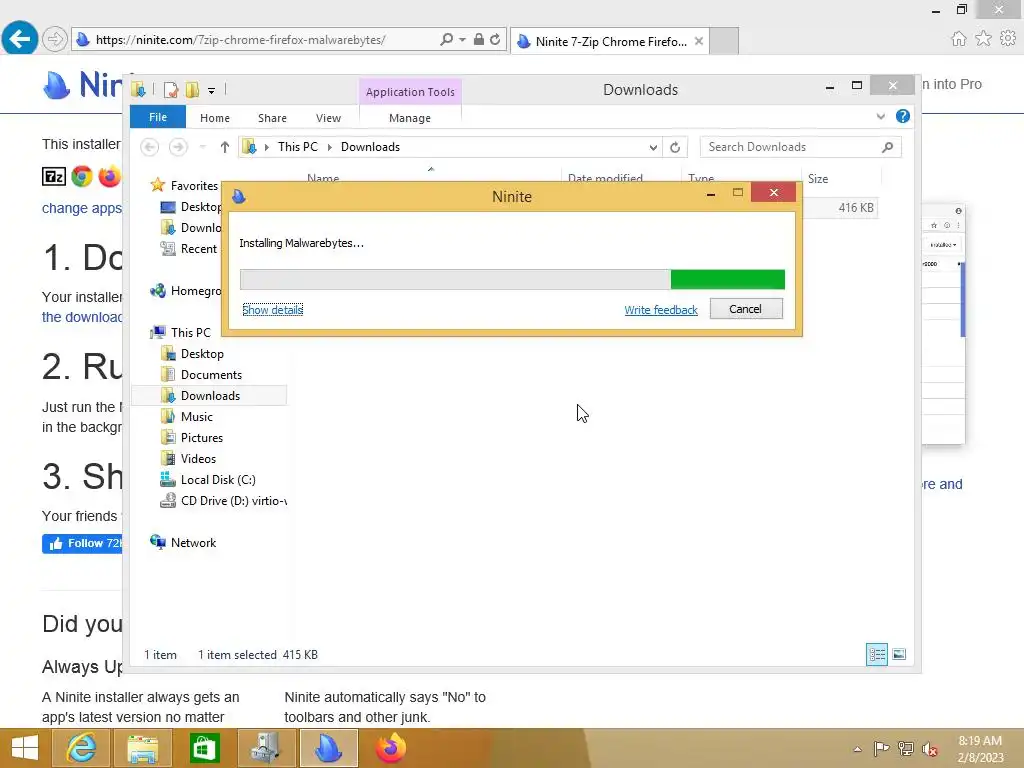Open File Explorer from the taskbar
1024x768 pixels.
(x=142, y=748)
